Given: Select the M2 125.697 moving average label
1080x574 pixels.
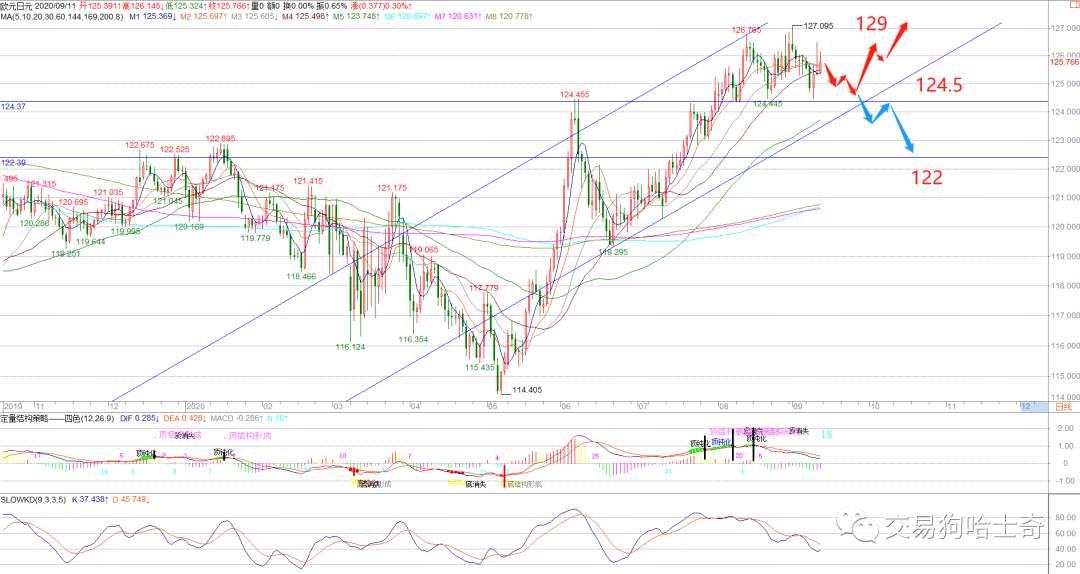Looking at the screenshot, I should point(203,16).
